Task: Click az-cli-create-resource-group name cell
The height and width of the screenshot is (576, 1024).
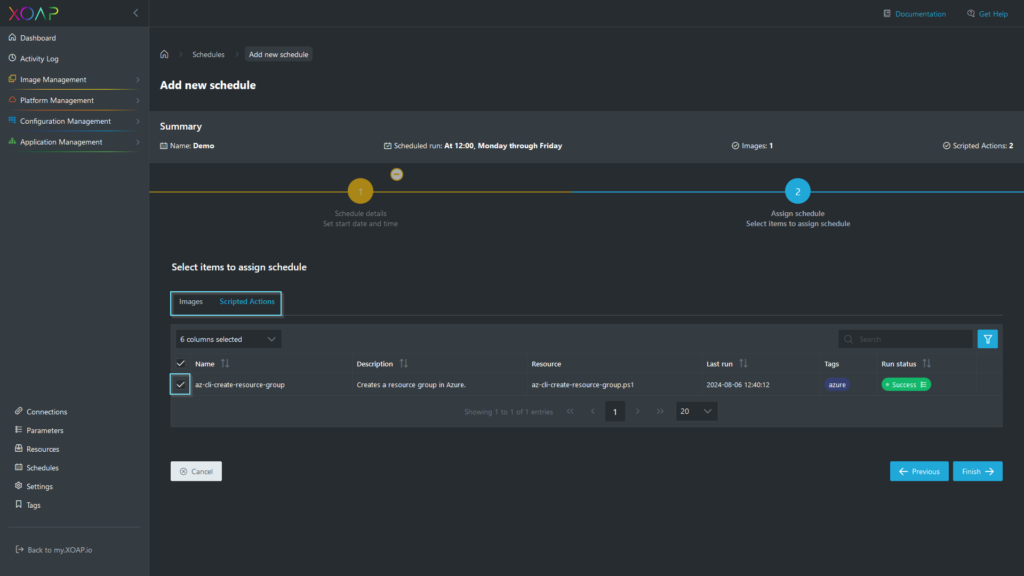Action: [x=240, y=385]
